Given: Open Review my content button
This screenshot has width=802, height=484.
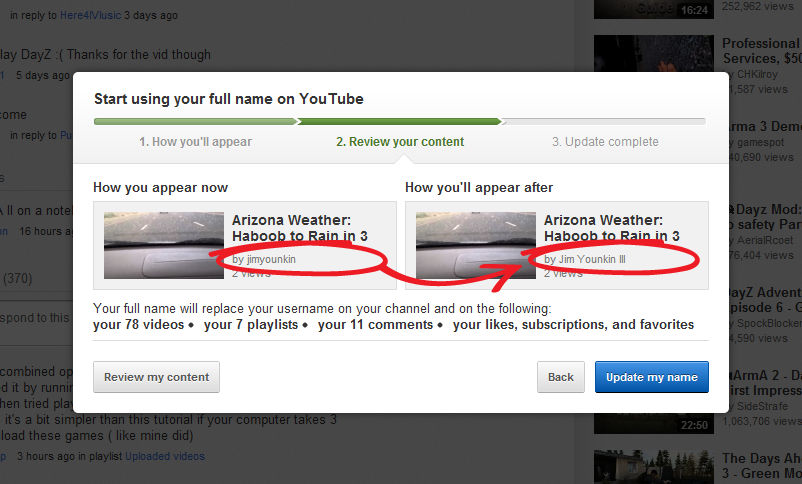Looking at the screenshot, I should pyautogui.click(x=157, y=377).
